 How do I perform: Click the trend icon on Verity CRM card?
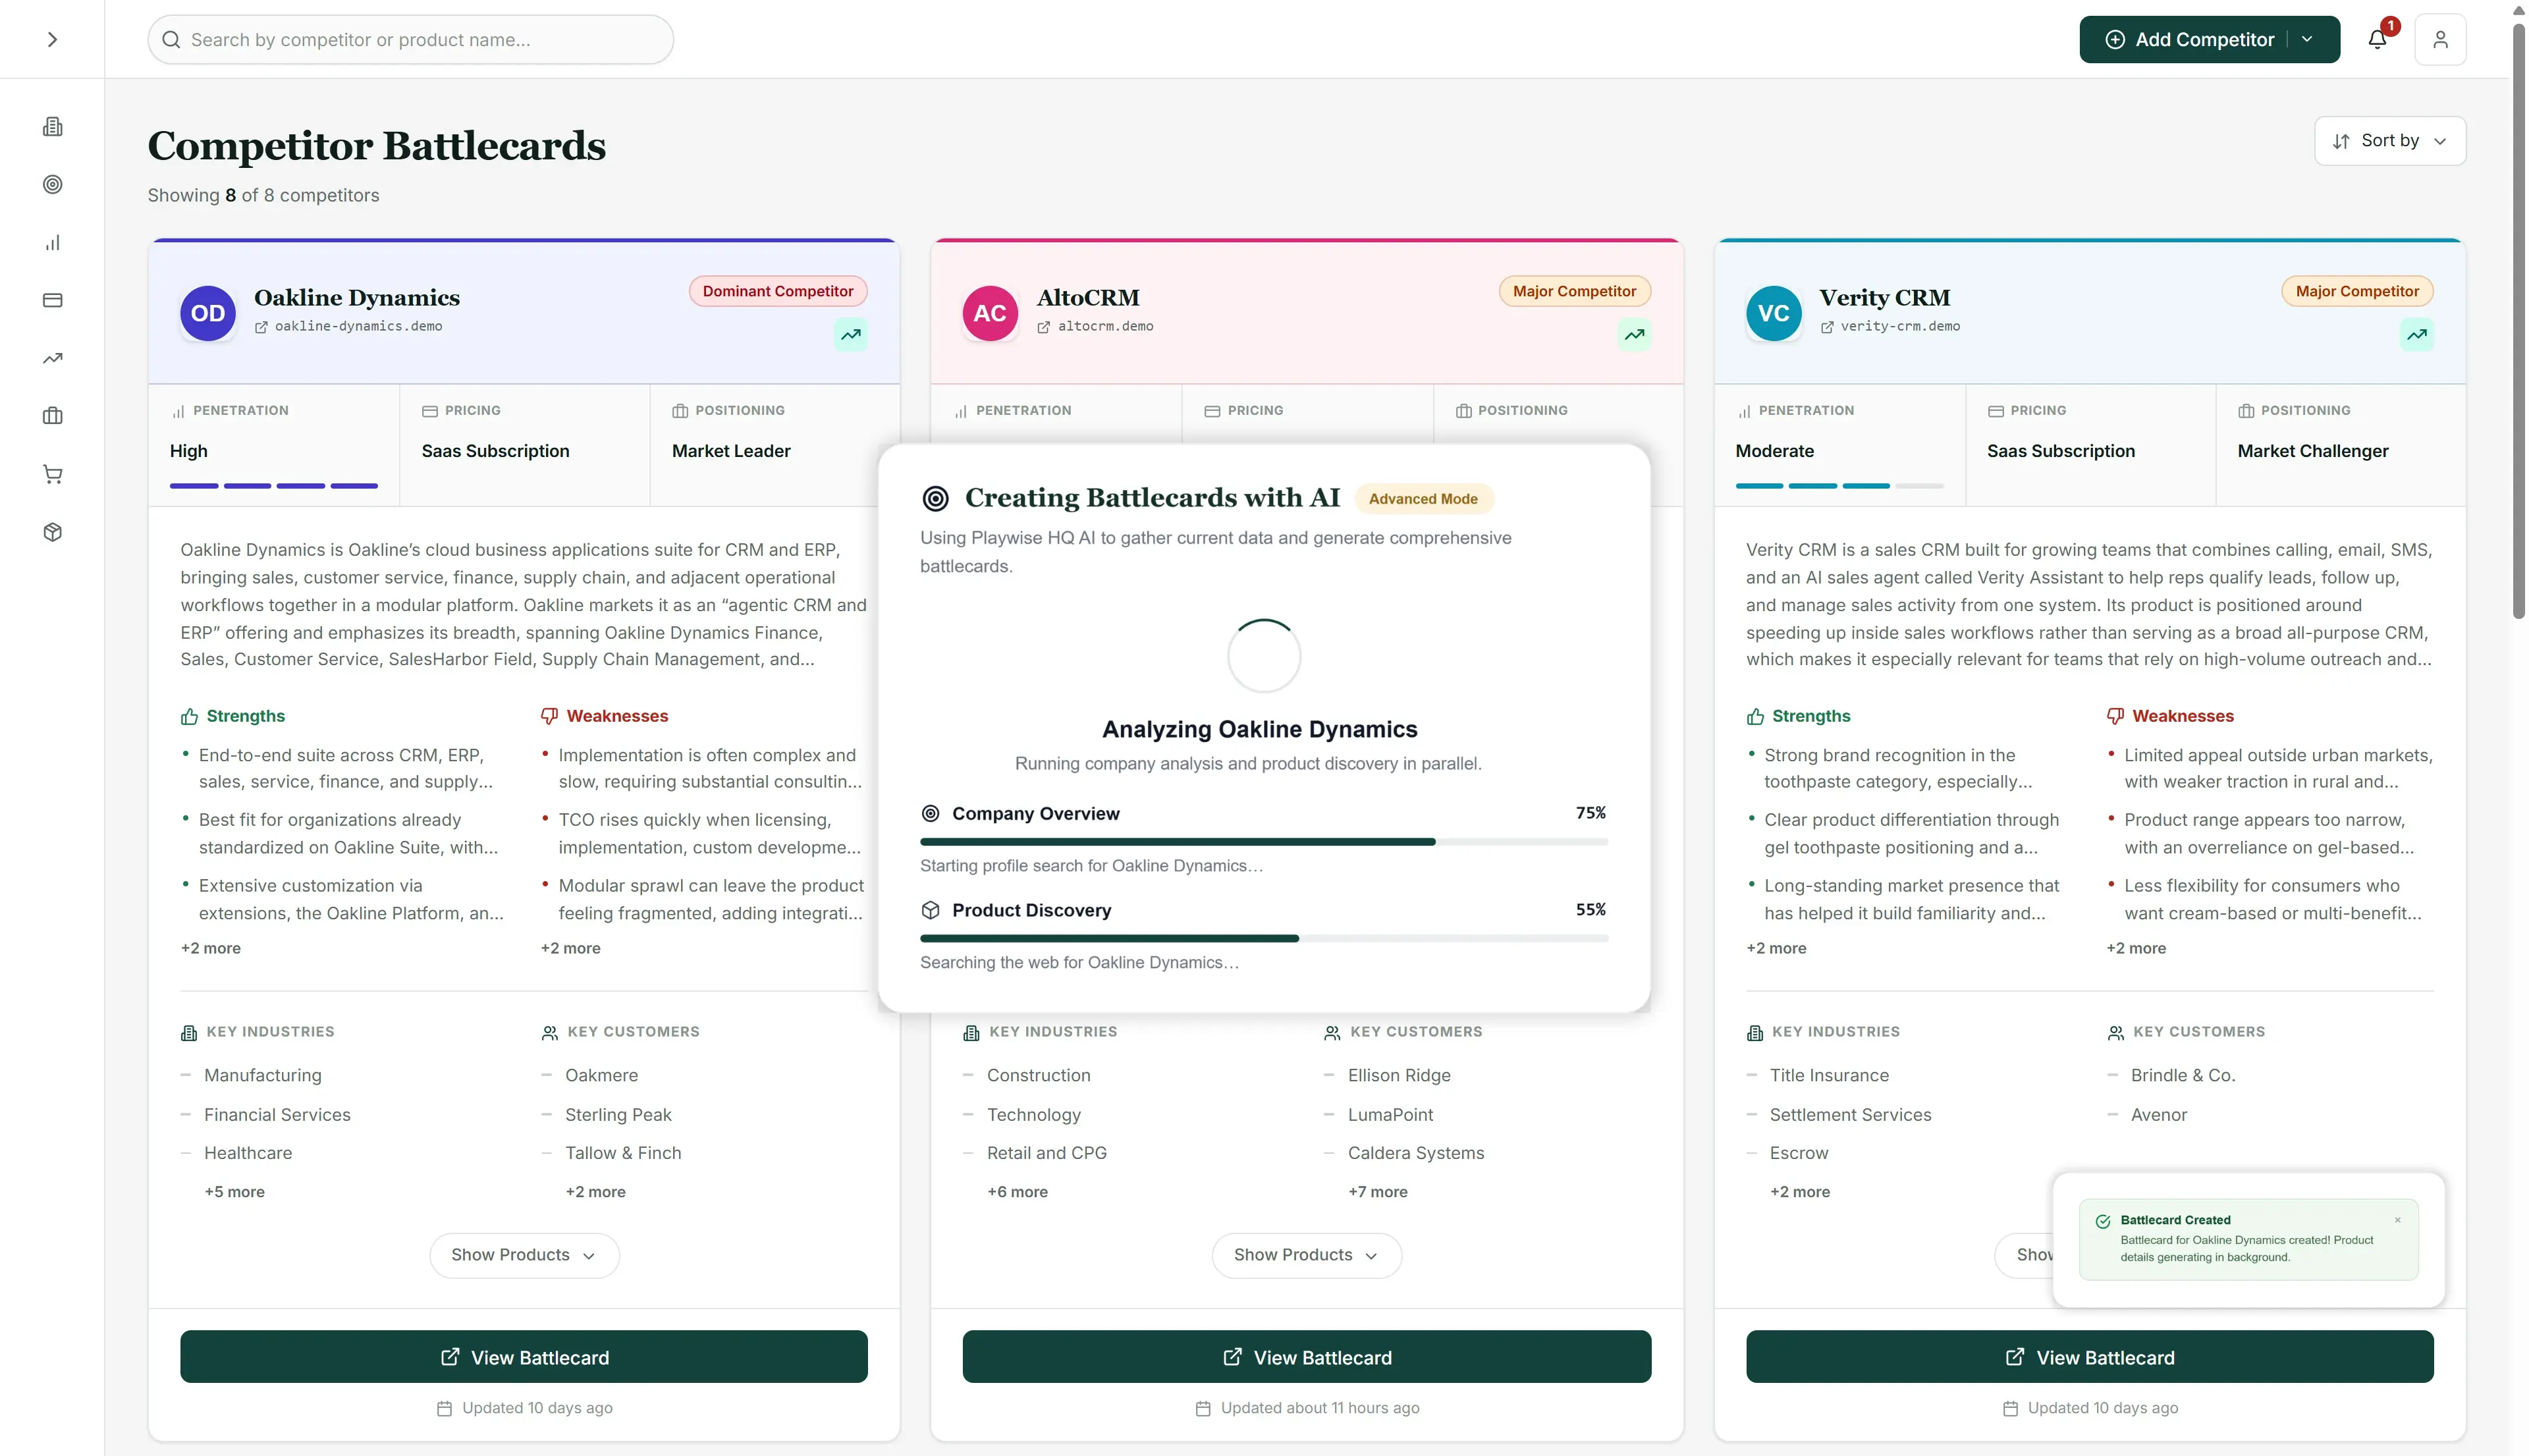coord(2417,335)
